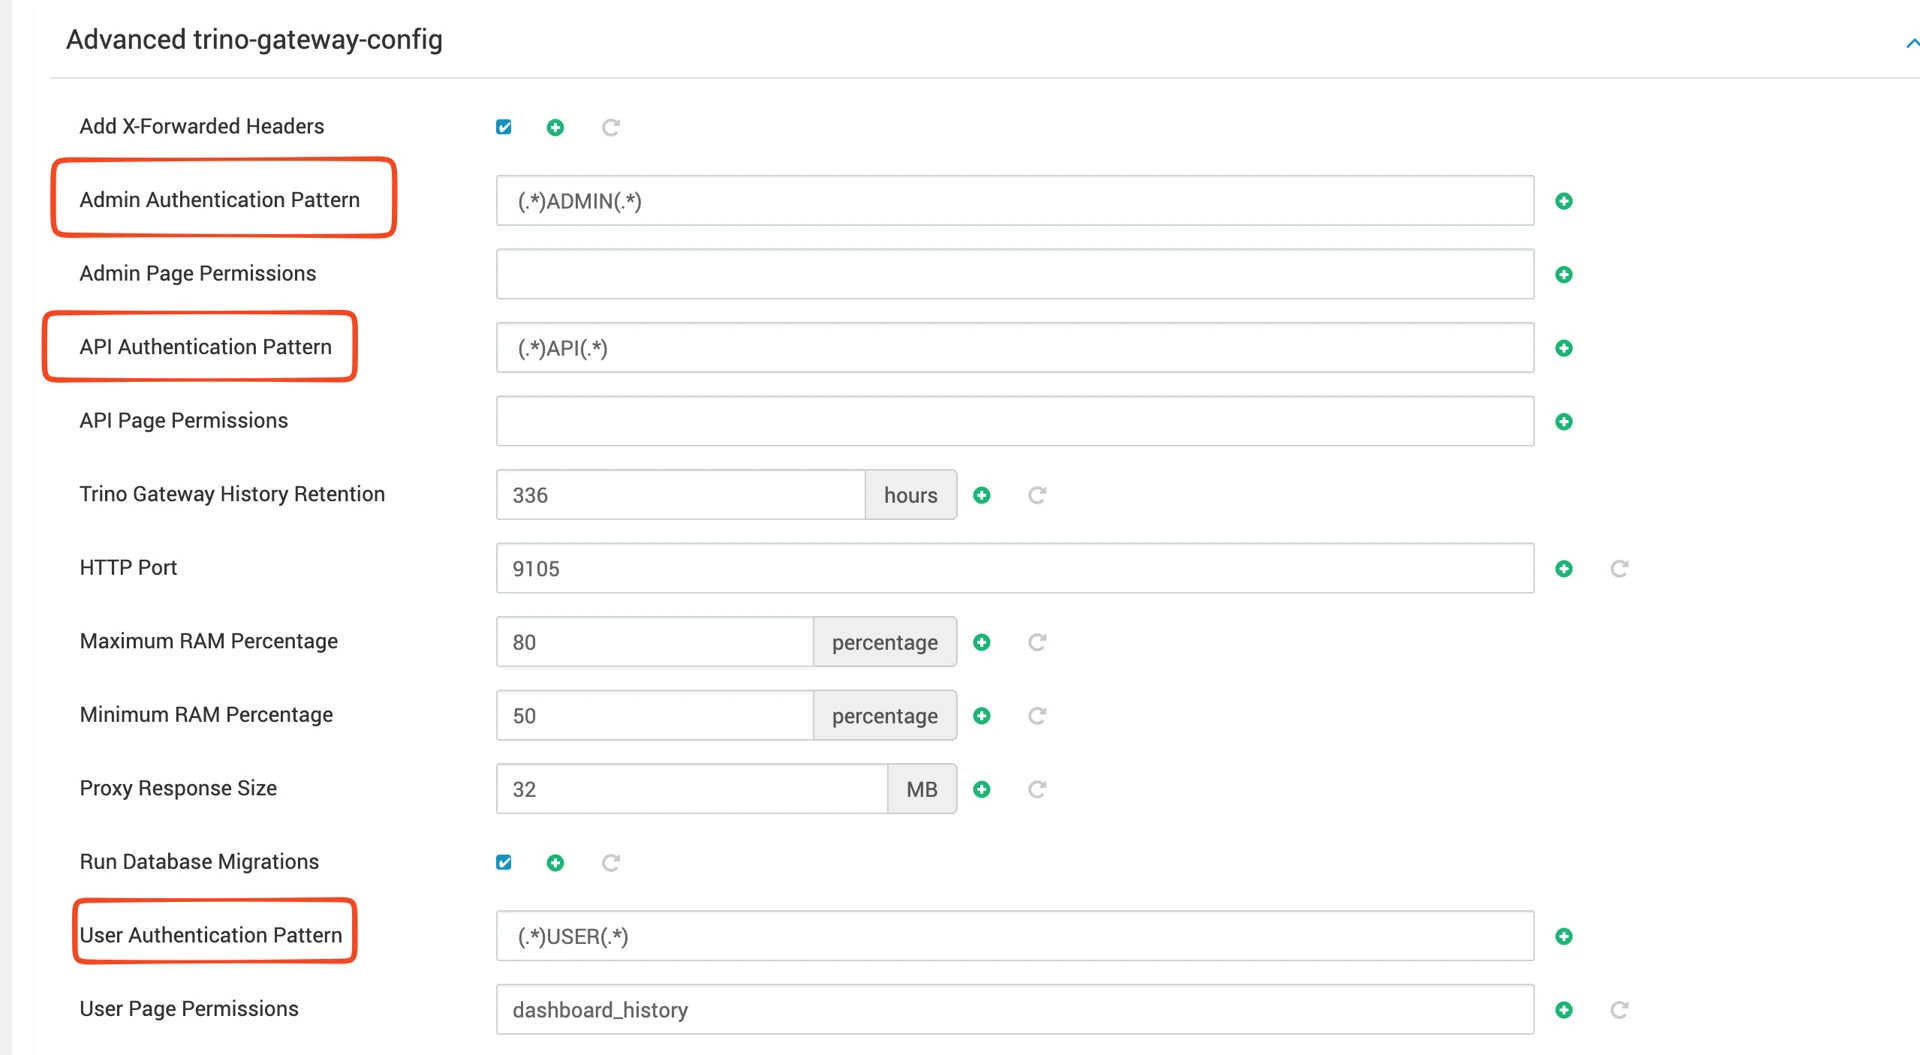Reset Trino Gateway History Retention value

tap(1037, 495)
